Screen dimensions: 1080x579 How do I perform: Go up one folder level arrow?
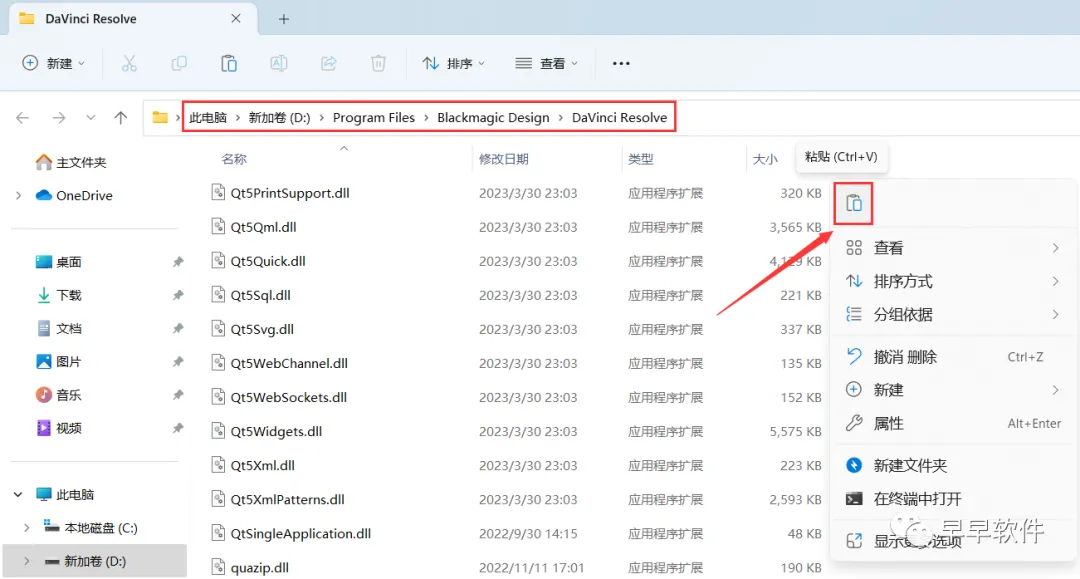tap(121, 118)
